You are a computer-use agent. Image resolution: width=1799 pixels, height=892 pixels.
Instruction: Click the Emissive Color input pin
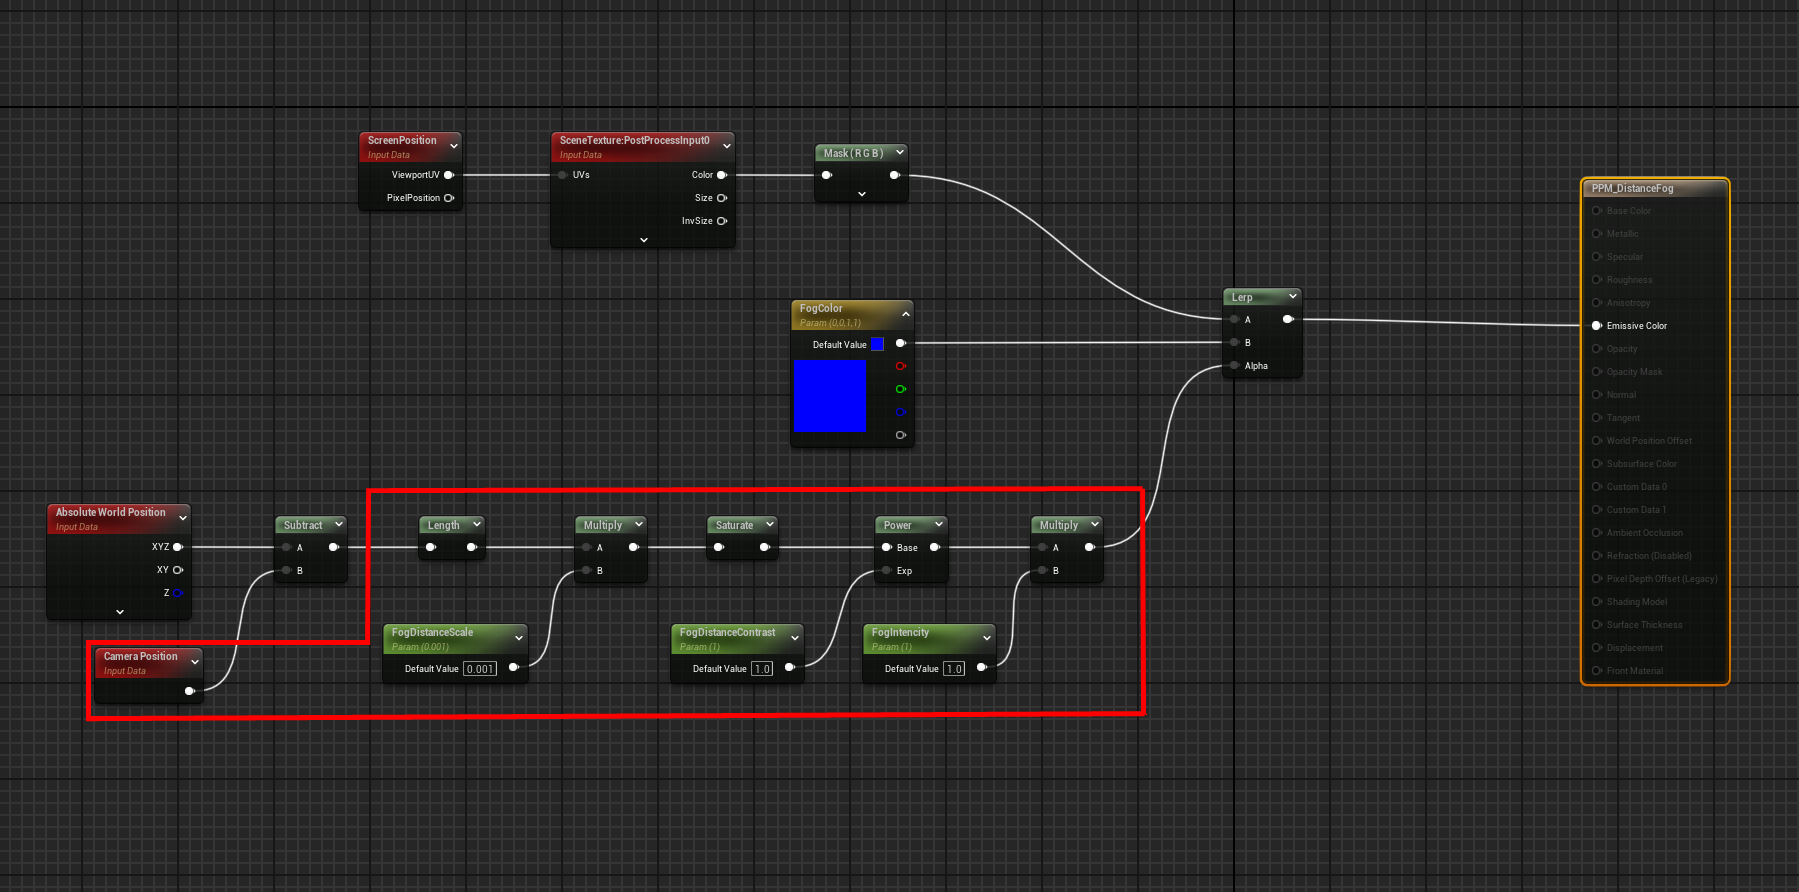coord(1597,326)
